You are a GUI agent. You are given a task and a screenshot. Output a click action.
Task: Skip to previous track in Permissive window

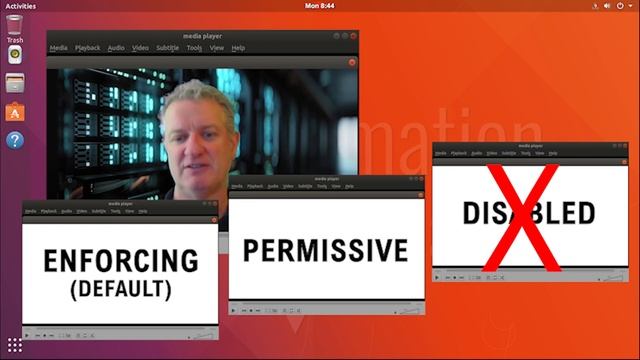point(244,311)
